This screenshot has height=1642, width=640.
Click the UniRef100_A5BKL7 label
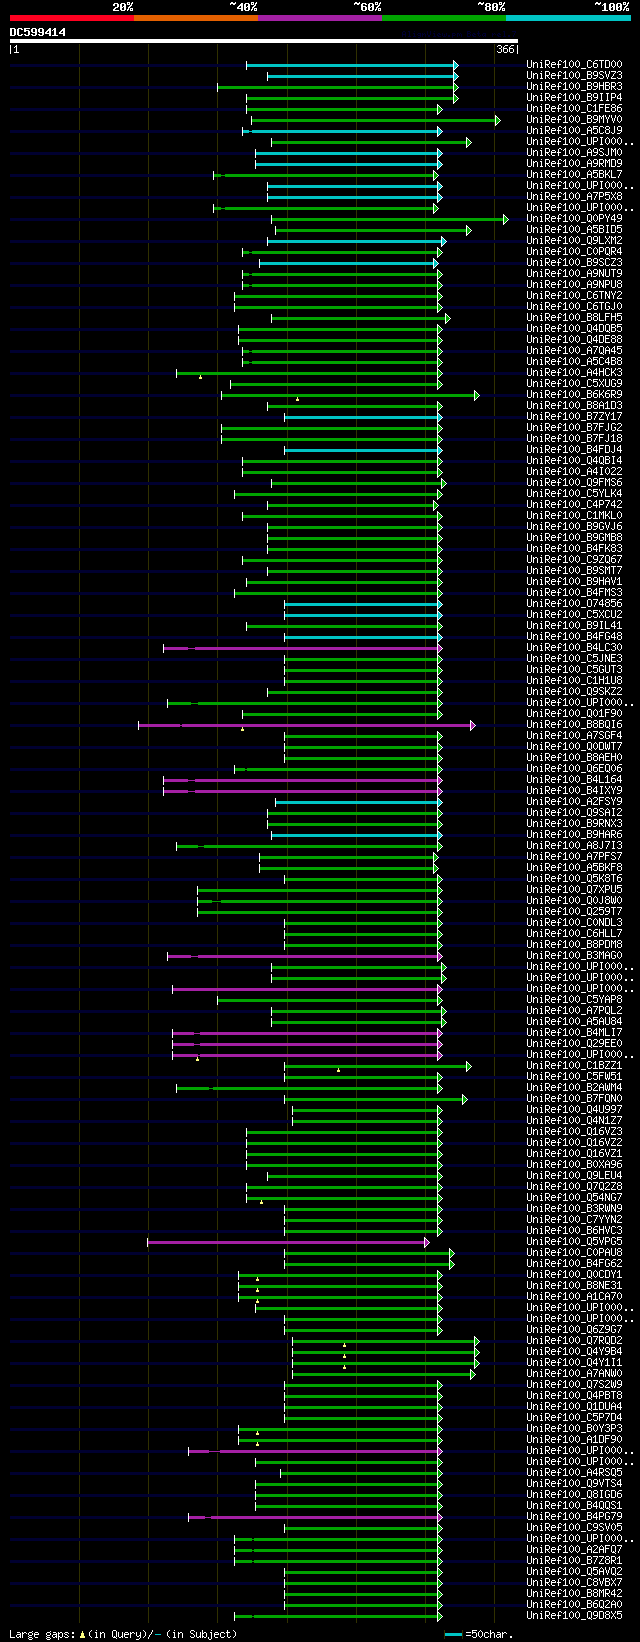coord(574,175)
